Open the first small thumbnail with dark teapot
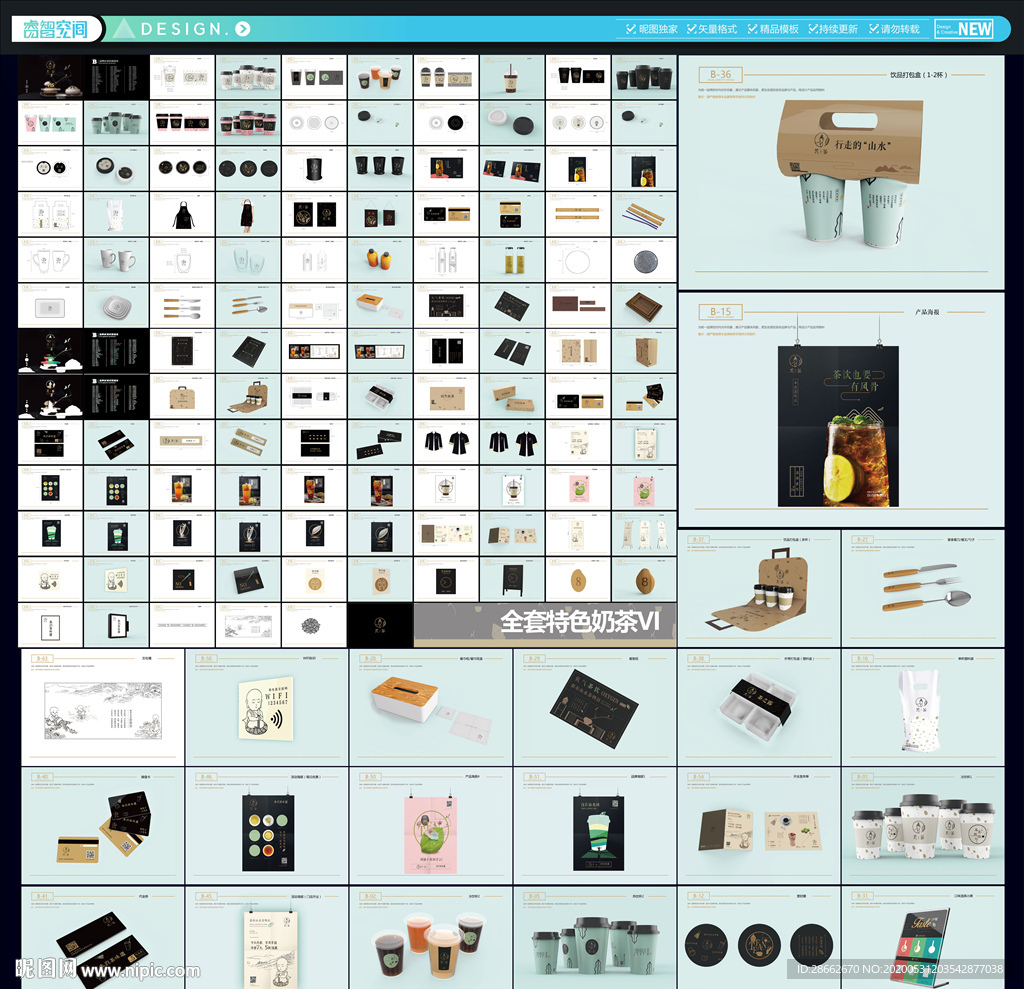This screenshot has width=1024, height=989. point(51,77)
